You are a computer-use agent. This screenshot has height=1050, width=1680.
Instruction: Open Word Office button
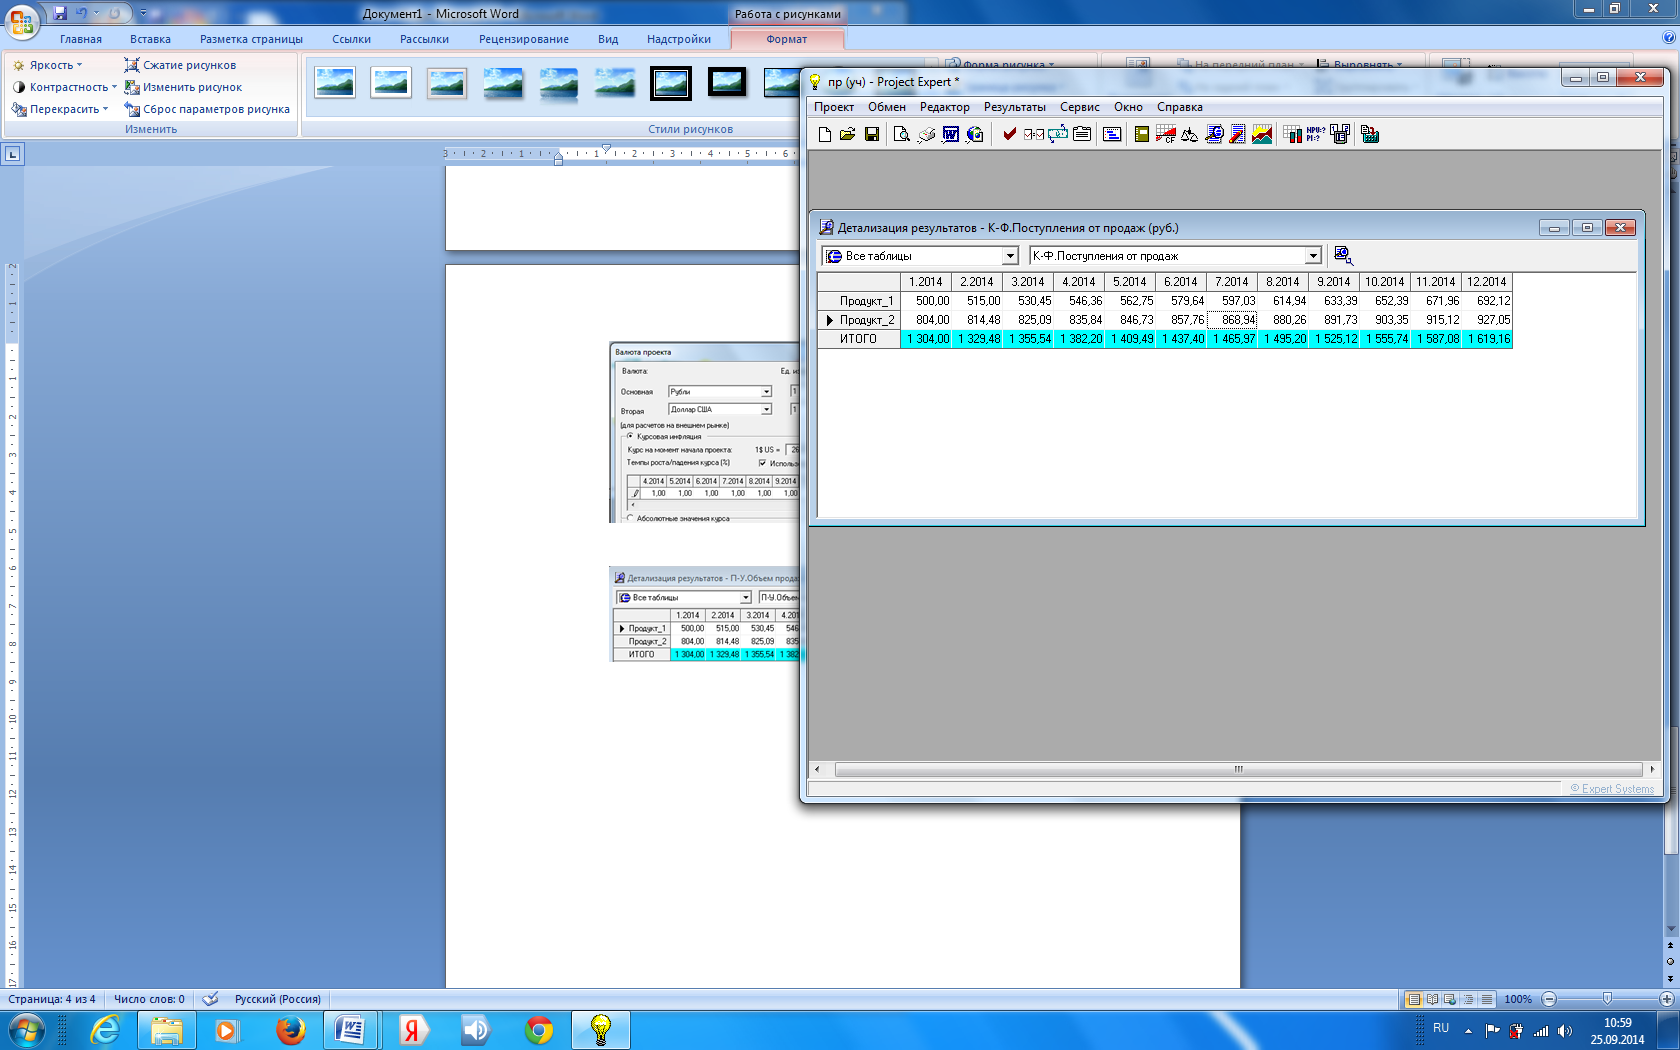pyautogui.click(x=22, y=22)
